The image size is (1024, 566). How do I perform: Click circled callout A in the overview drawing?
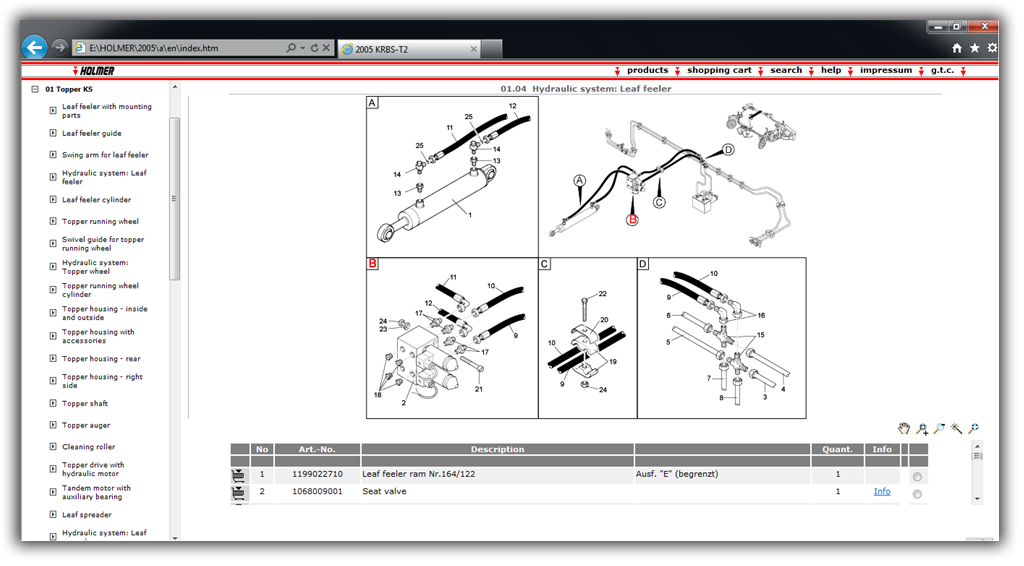[579, 181]
